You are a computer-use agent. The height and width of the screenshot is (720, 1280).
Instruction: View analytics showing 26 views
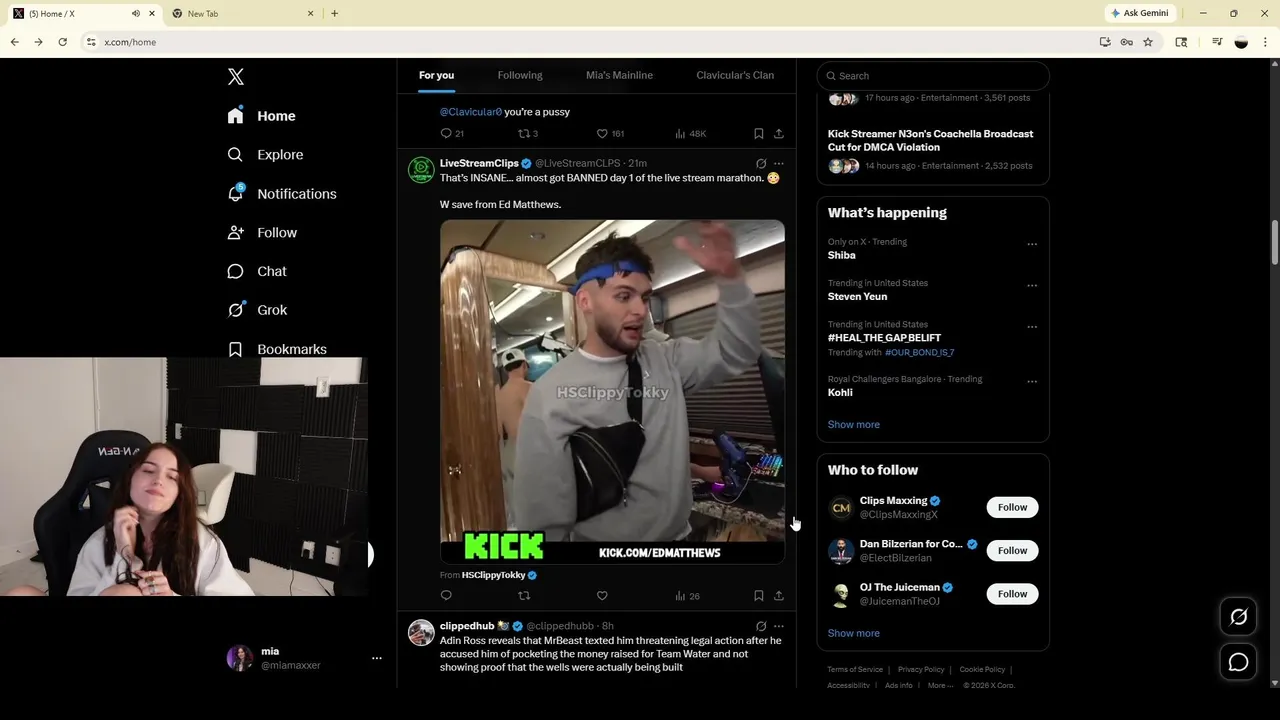click(x=687, y=596)
